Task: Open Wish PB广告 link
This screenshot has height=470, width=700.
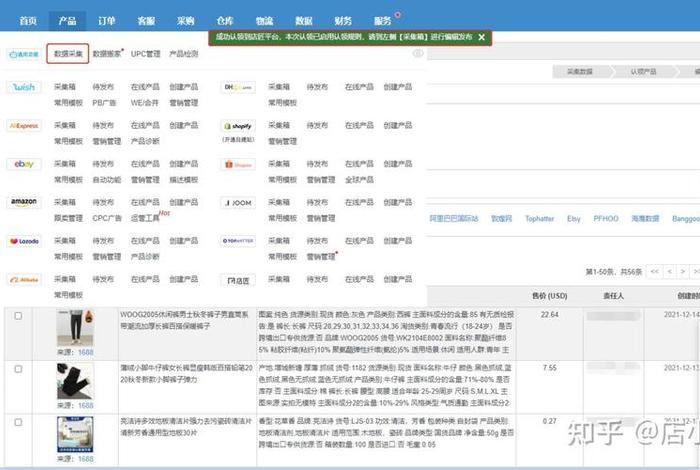Action: click(x=104, y=103)
